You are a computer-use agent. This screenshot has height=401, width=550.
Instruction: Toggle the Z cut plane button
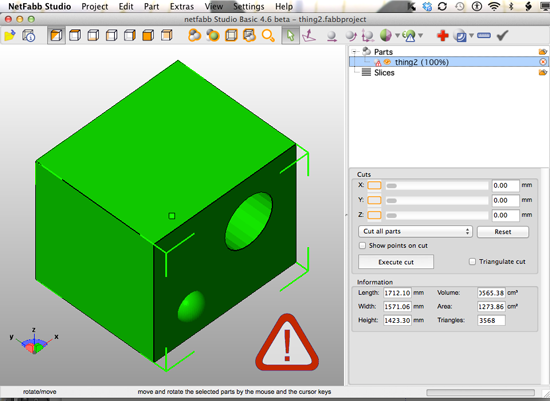tap(374, 215)
